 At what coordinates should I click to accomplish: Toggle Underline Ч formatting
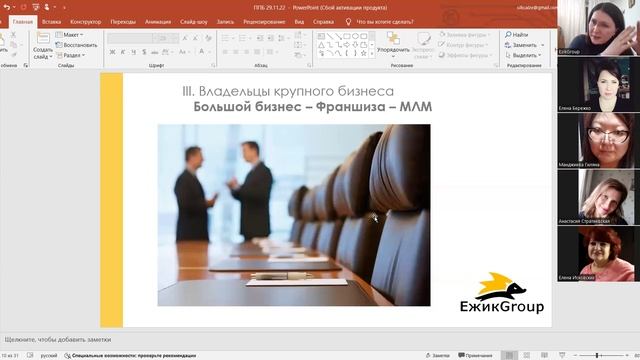pyautogui.click(x=133, y=52)
